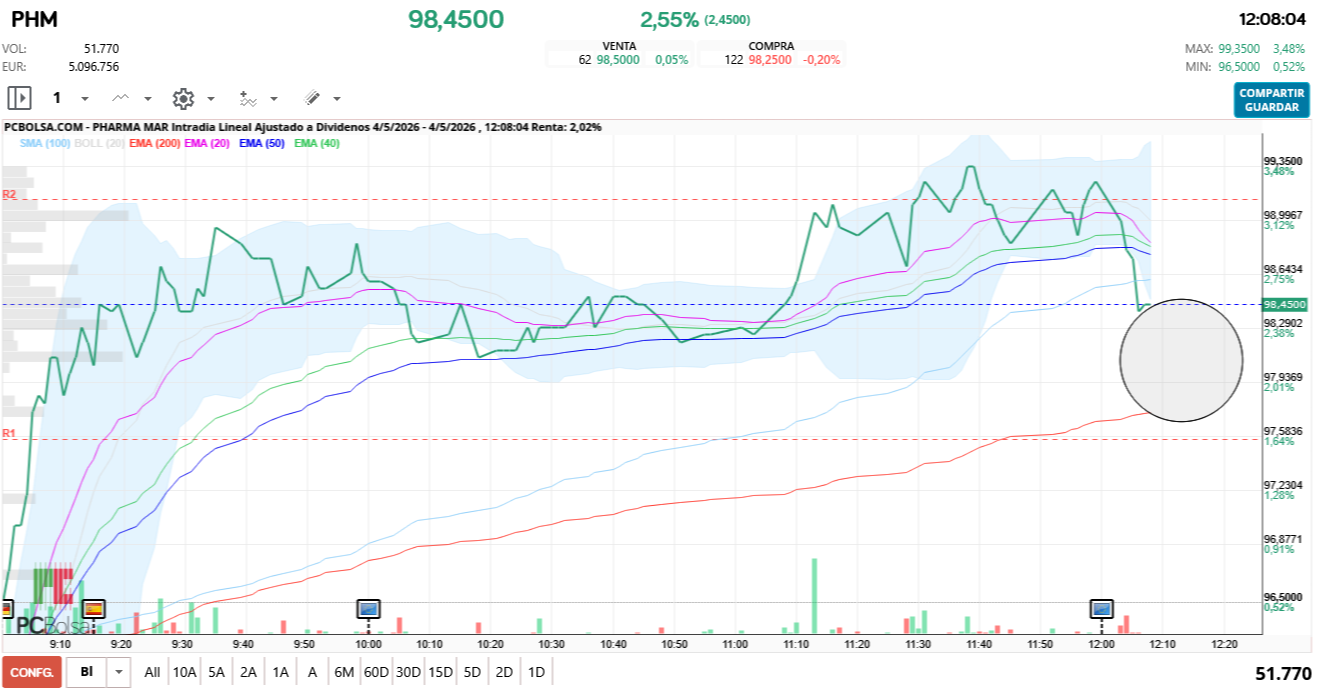Toggle the EMA (50) indicator legend
The image size is (1325, 693).
pyautogui.click(x=263, y=143)
